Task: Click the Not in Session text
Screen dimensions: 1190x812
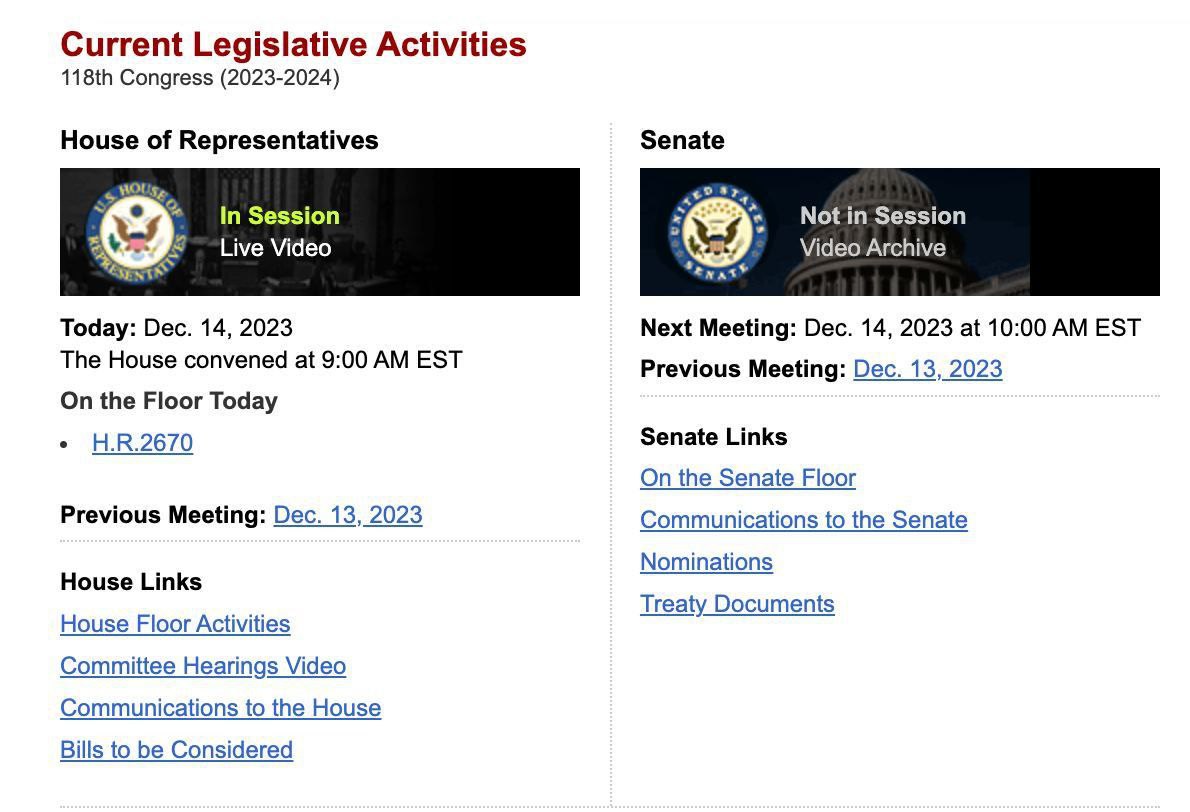Action: click(x=883, y=216)
